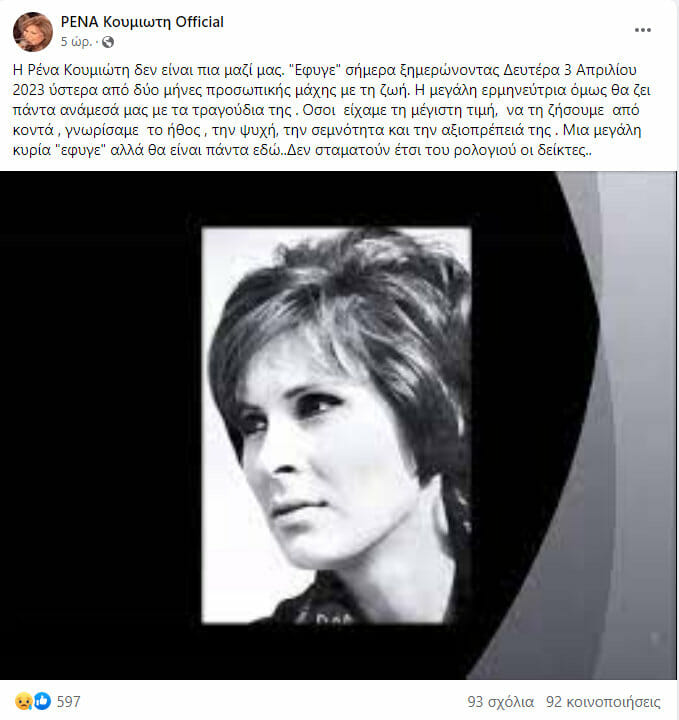Click the '5 ώρ.' post timestamp
679x720 pixels.
77,42
